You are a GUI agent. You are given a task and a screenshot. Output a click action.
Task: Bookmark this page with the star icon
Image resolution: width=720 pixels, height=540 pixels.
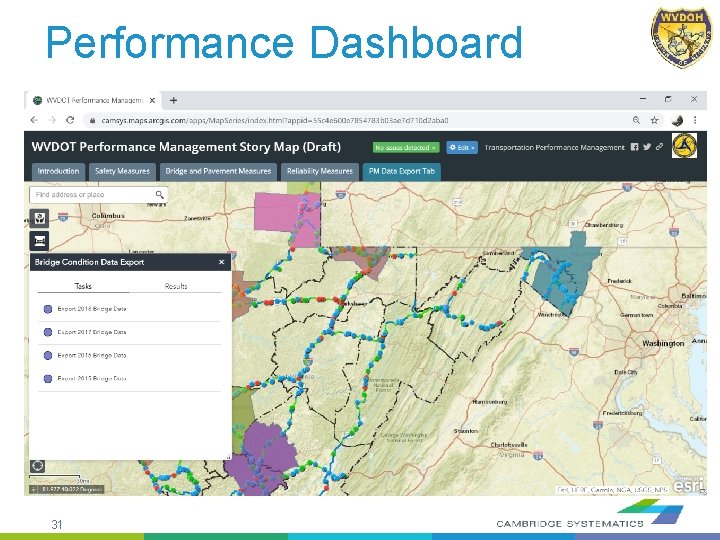pos(654,120)
